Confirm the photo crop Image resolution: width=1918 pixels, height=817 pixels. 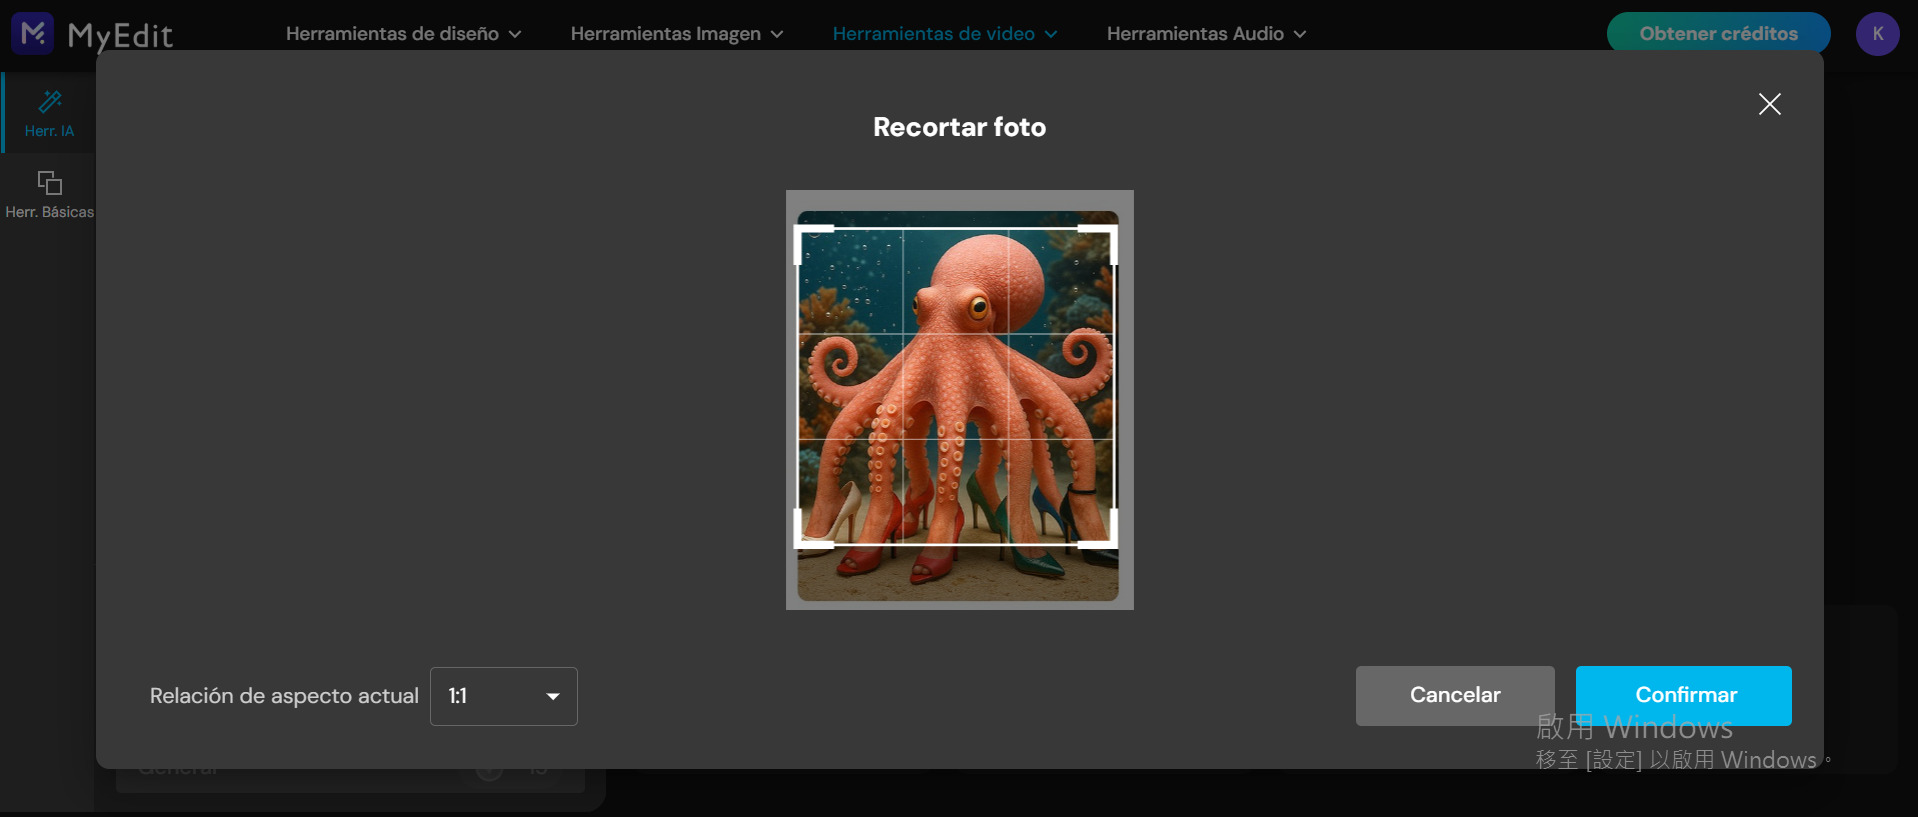(x=1684, y=695)
